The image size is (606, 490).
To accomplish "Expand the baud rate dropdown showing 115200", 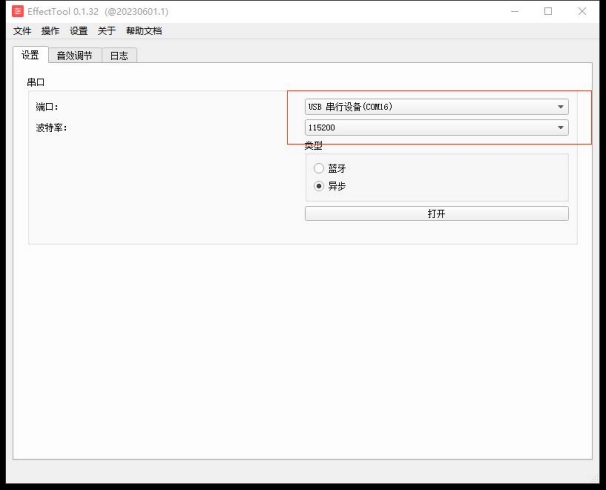I will click(437, 128).
